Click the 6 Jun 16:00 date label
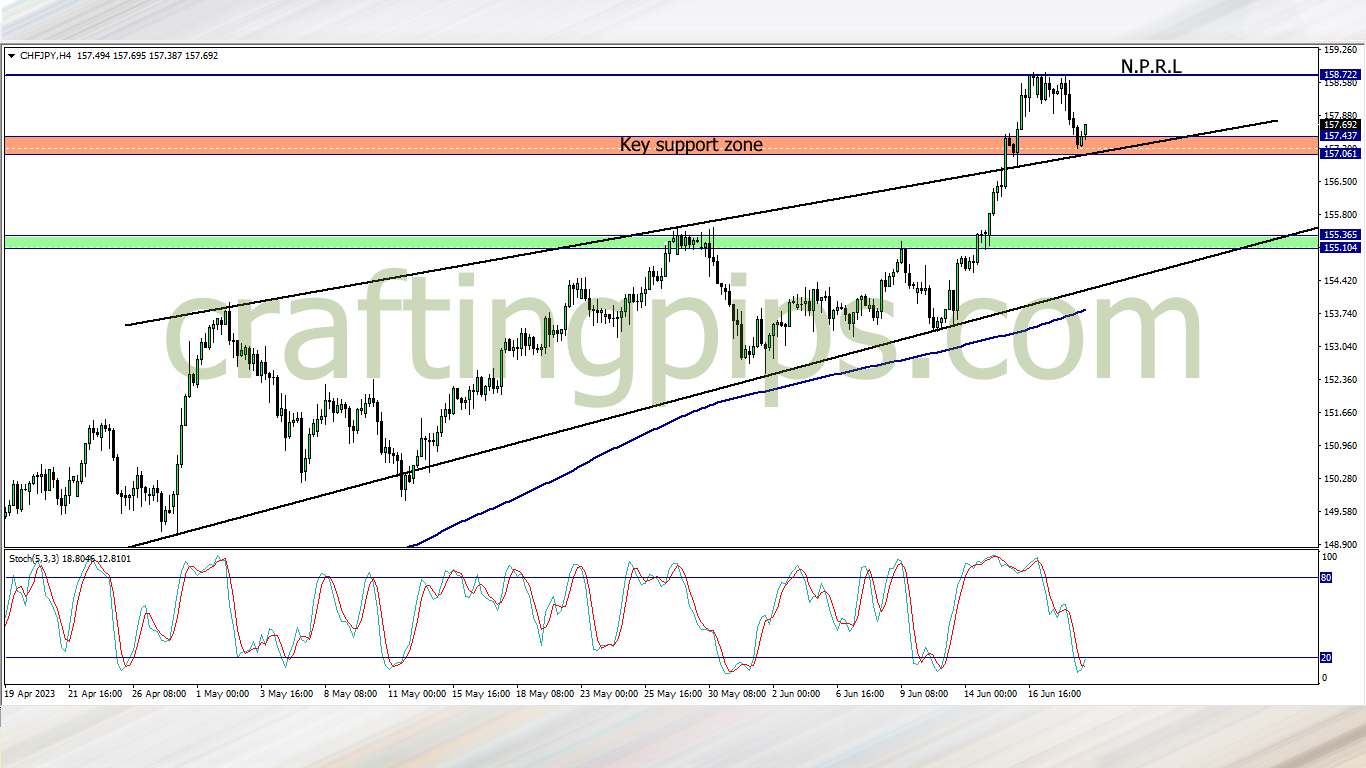 click(862, 692)
